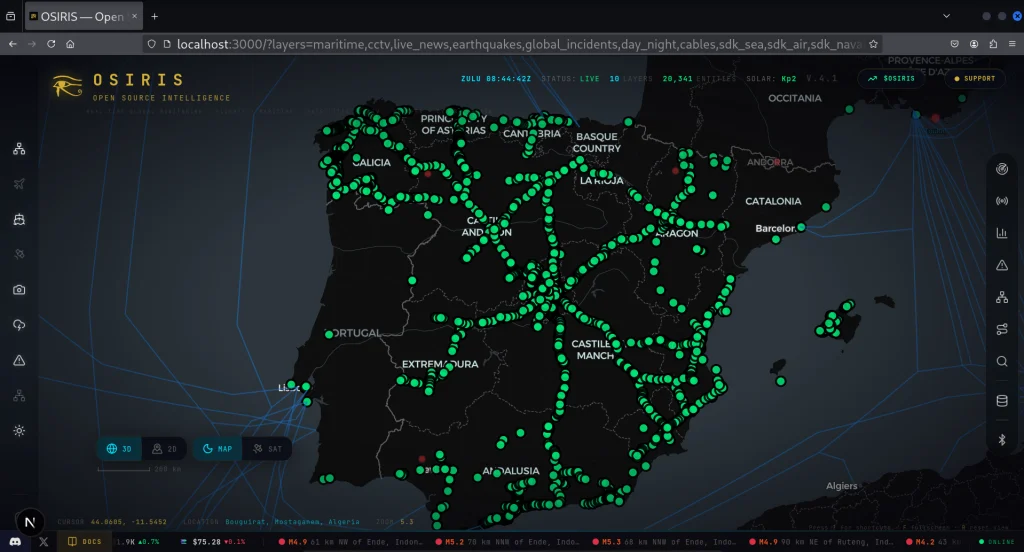Click the 20,341 entities count
The height and width of the screenshot is (552, 1024).
(x=699, y=78)
